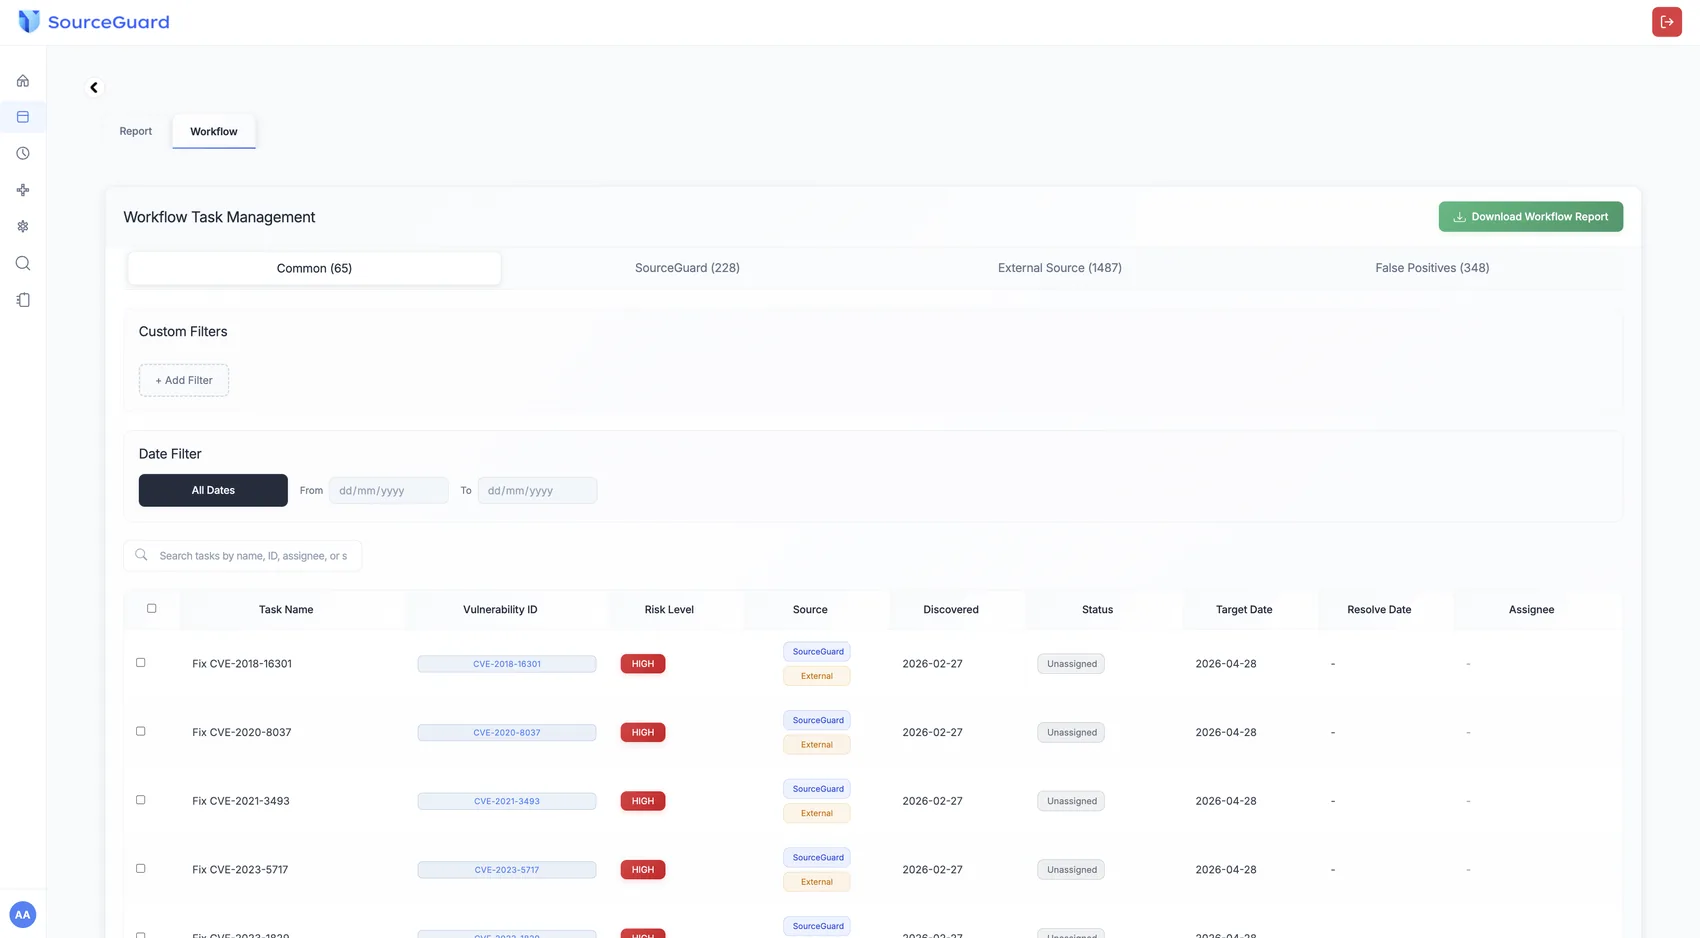Image resolution: width=1700 pixels, height=938 pixels.
Task: Select the Common (65) tab
Action: [x=314, y=268]
